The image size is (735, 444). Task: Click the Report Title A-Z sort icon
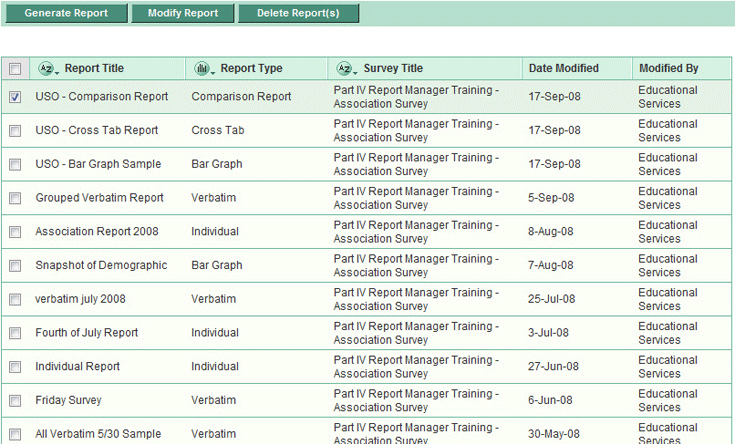pyautogui.click(x=48, y=69)
